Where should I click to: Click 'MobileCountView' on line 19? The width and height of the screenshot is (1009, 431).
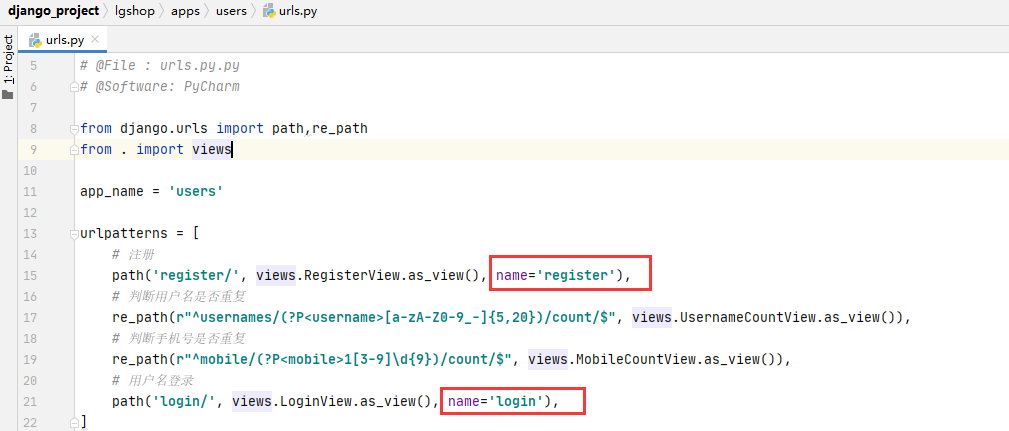pyautogui.click(x=634, y=360)
